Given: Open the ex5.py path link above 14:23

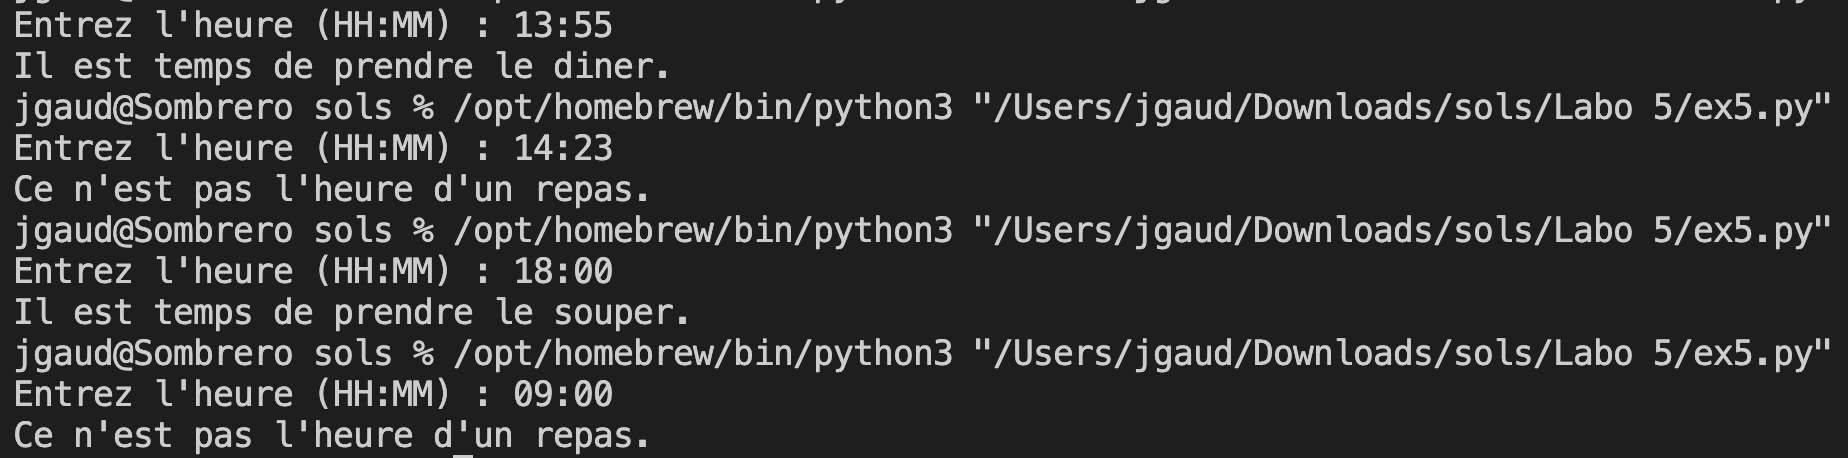Looking at the screenshot, I should click(x=1402, y=107).
